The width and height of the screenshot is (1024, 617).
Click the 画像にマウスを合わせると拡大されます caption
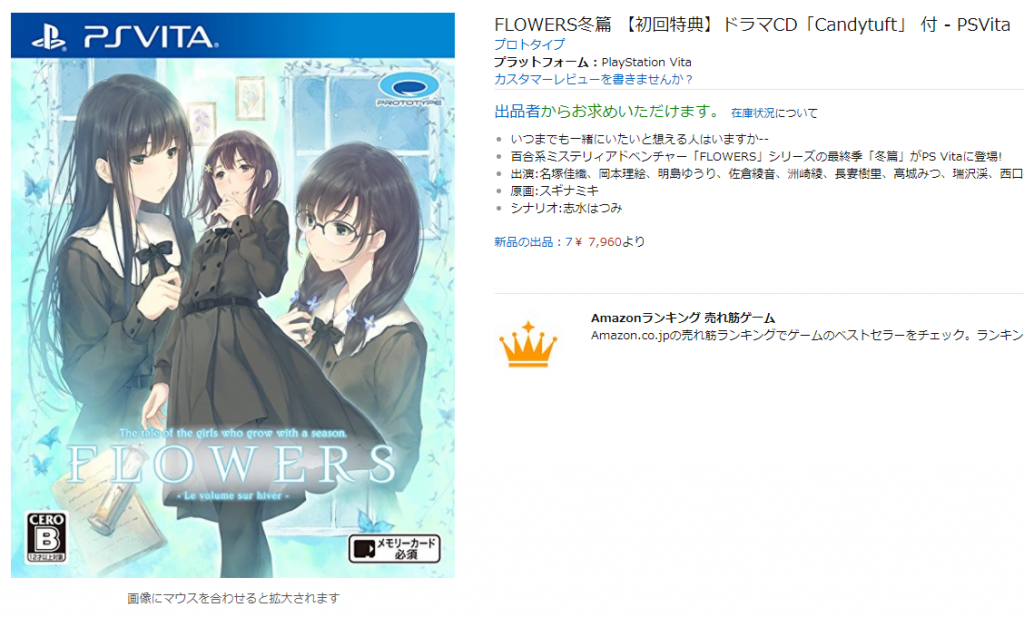(x=233, y=597)
